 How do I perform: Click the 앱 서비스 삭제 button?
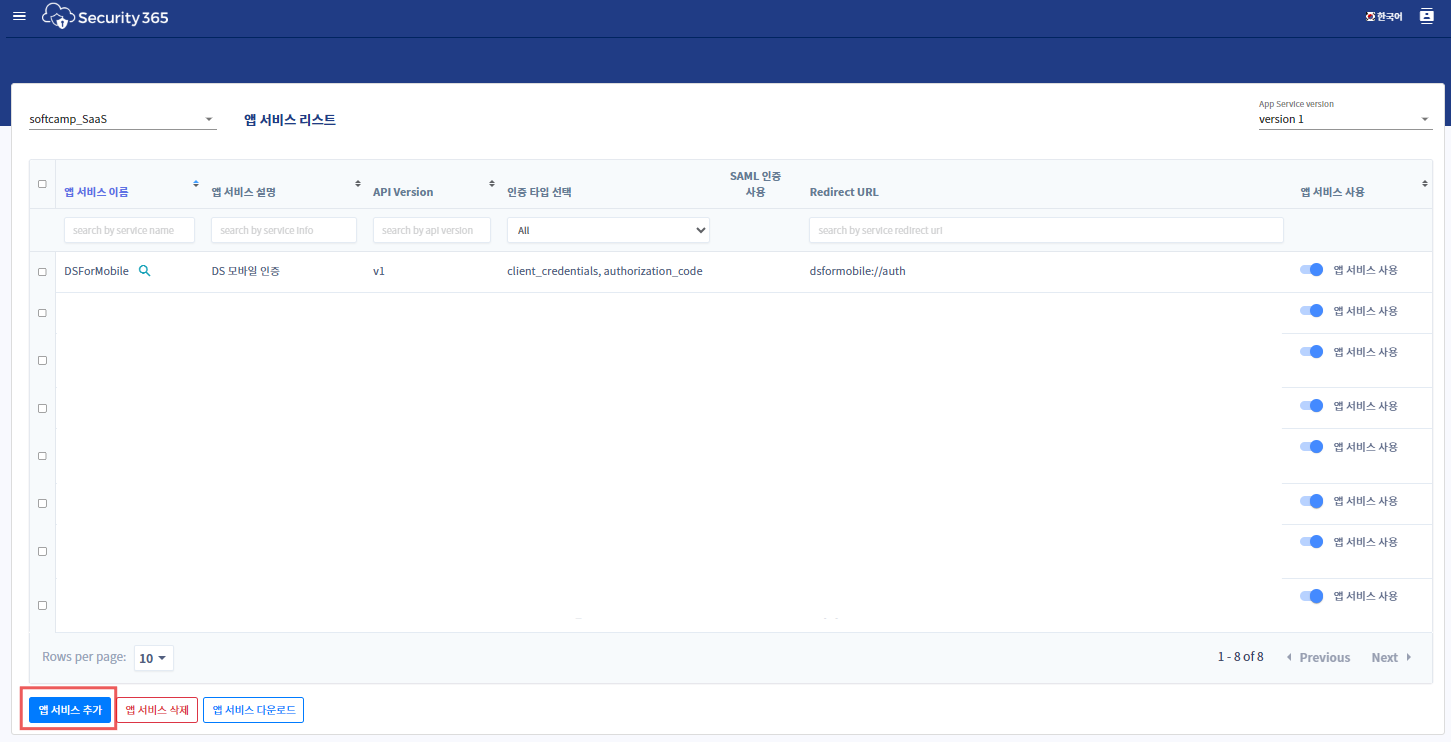(157, 709)
